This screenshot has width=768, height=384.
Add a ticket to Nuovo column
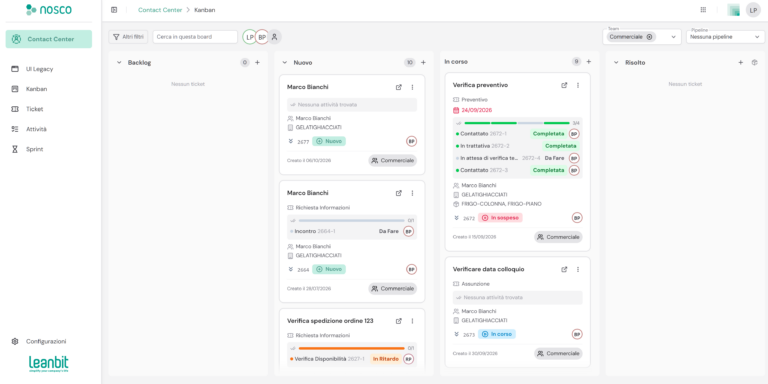point(423,63)
